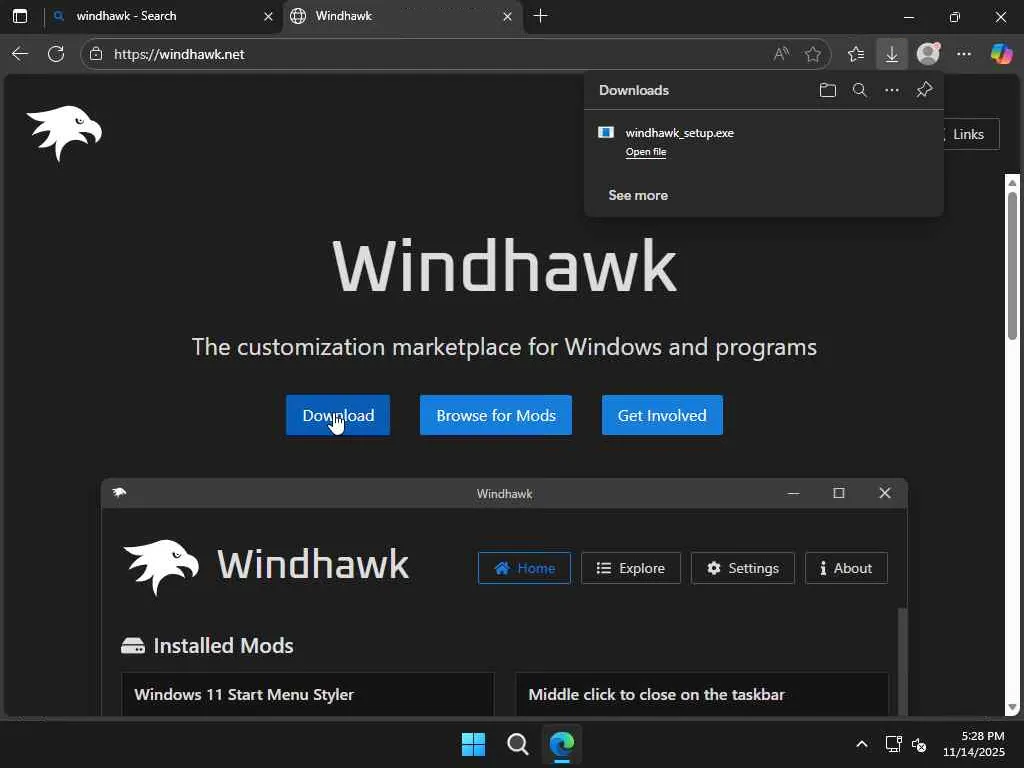The width and height of the screenshot is (1024, 768).
Task: Click the Windows 11 Start Menu Styler card
Action: 308,694
